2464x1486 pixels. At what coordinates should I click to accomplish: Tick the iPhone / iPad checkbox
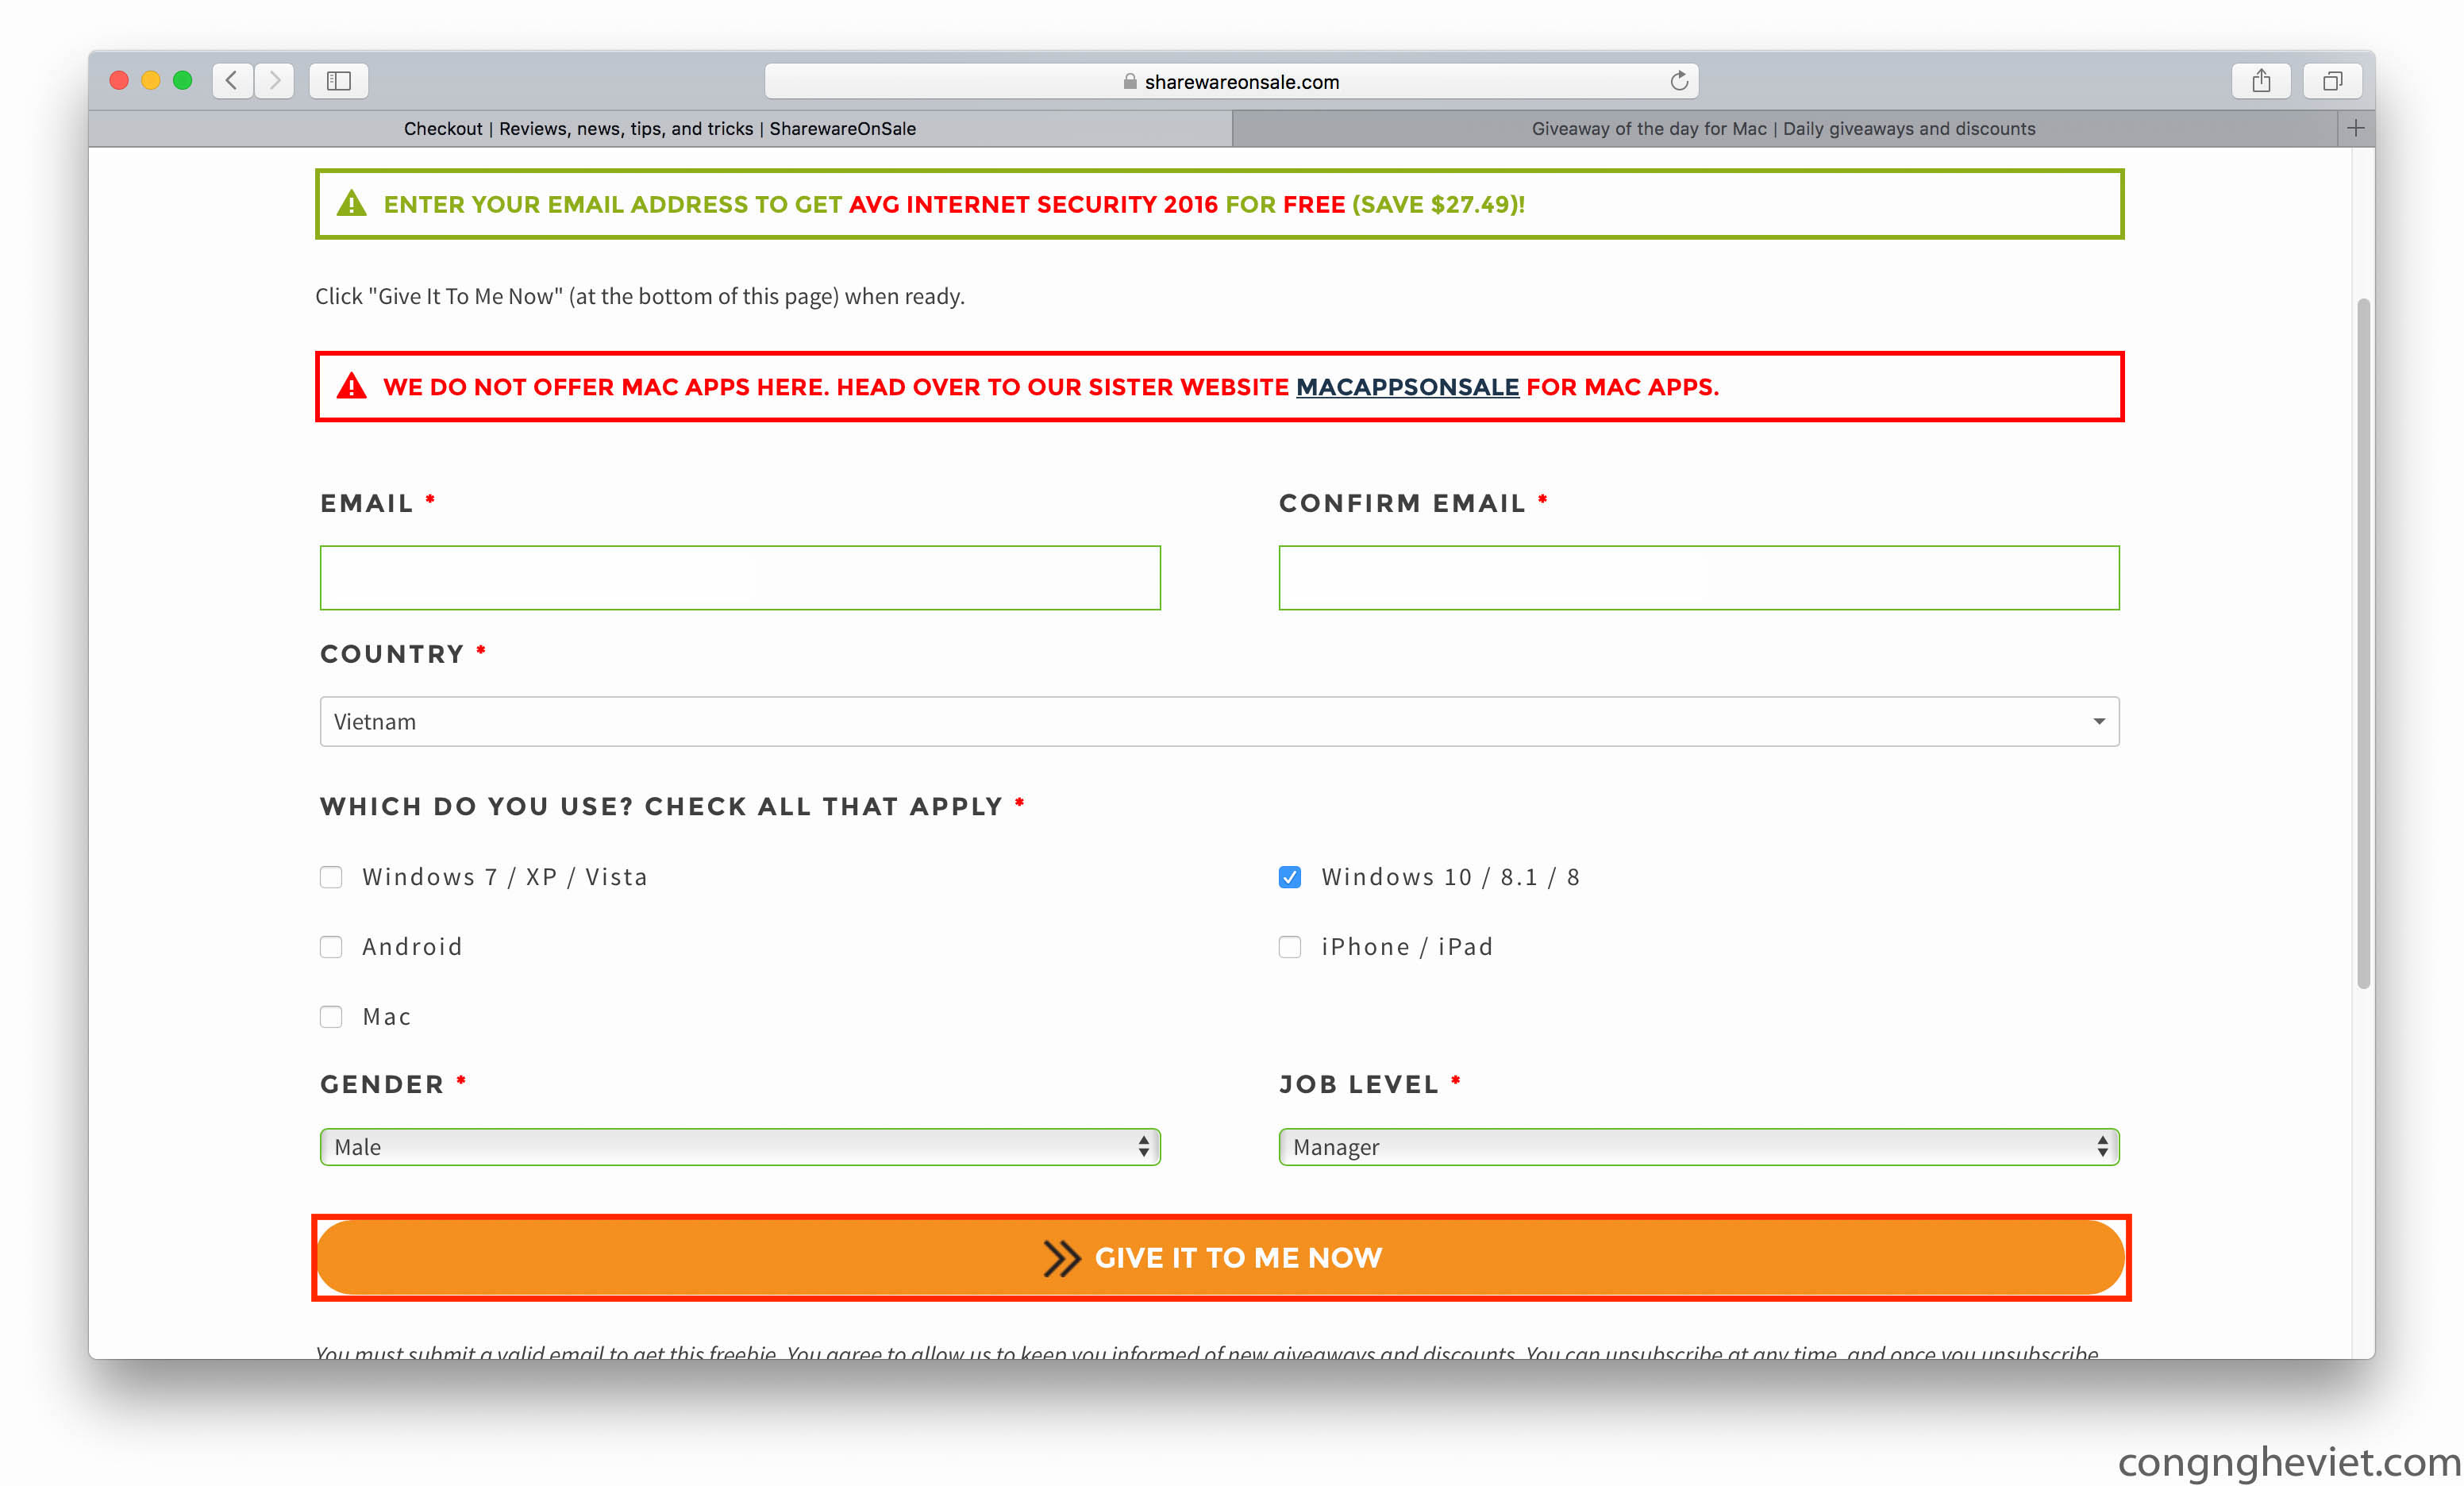[x=1290, y=947]
